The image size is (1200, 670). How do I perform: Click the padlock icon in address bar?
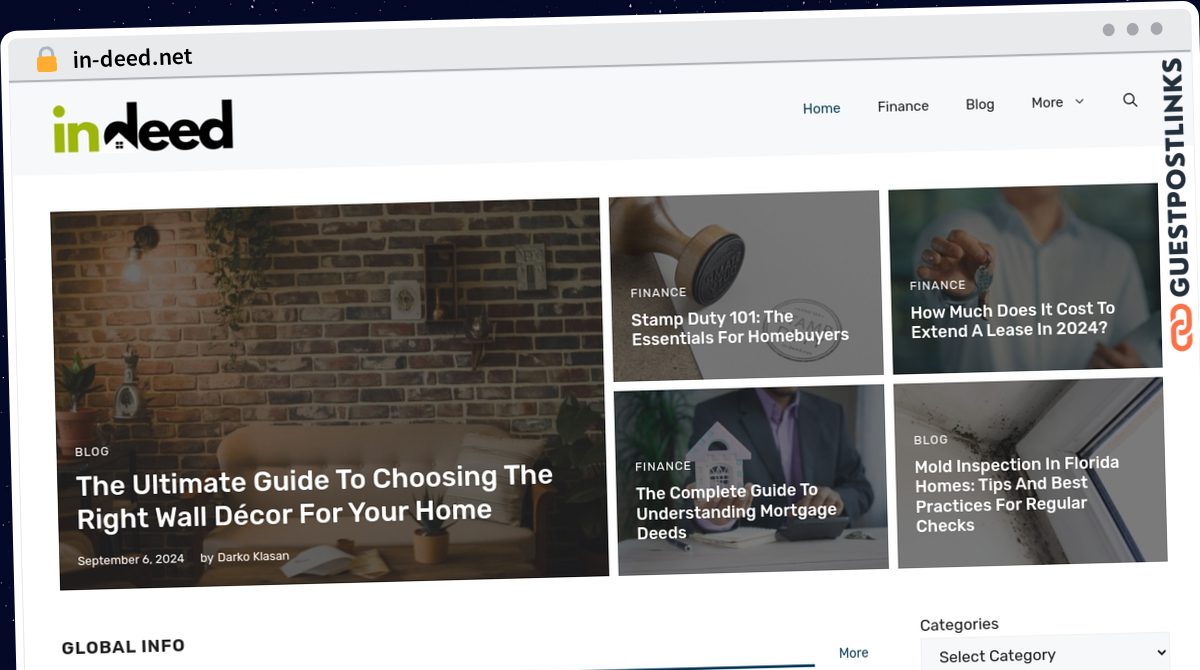(x=47, y=60)
